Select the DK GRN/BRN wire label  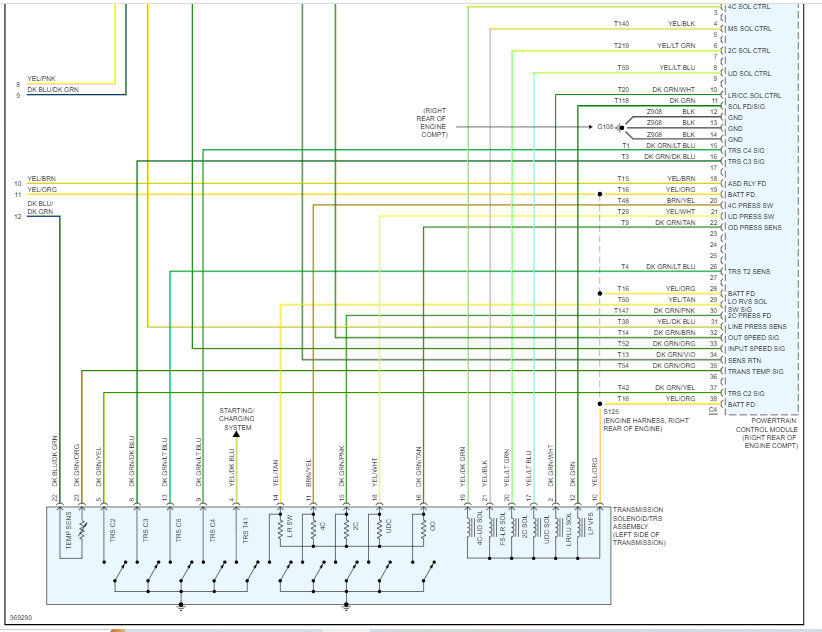click(x=674, y=333)
